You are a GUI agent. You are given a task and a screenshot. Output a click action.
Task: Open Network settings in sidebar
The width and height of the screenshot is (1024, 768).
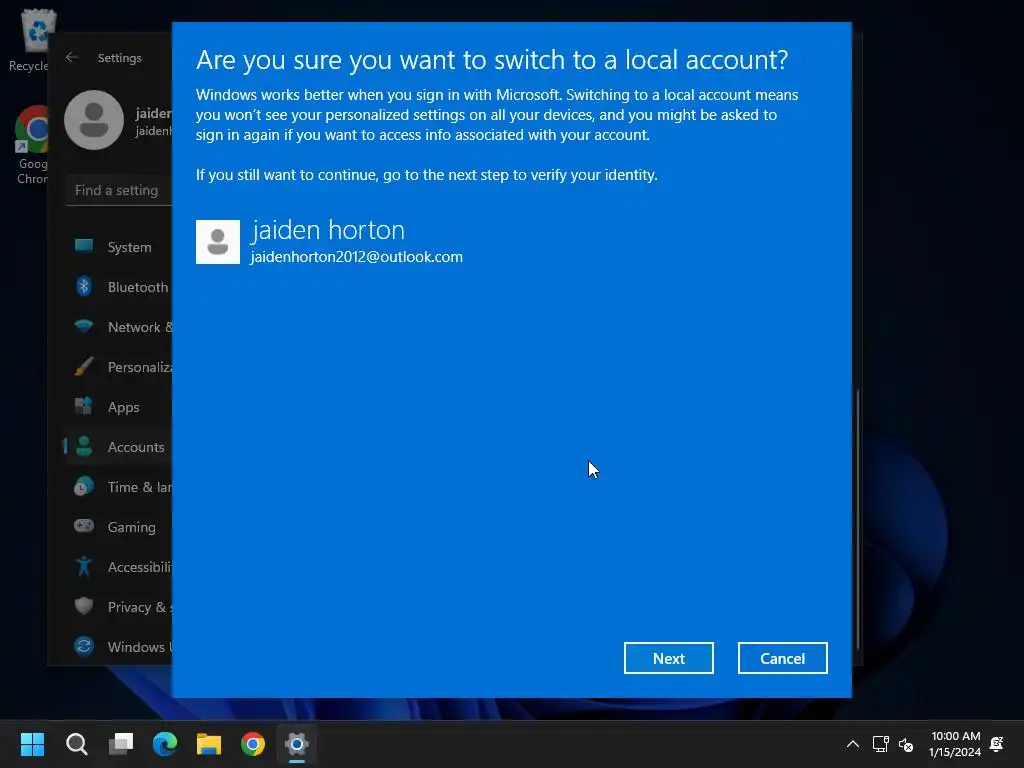coord(119,327)
